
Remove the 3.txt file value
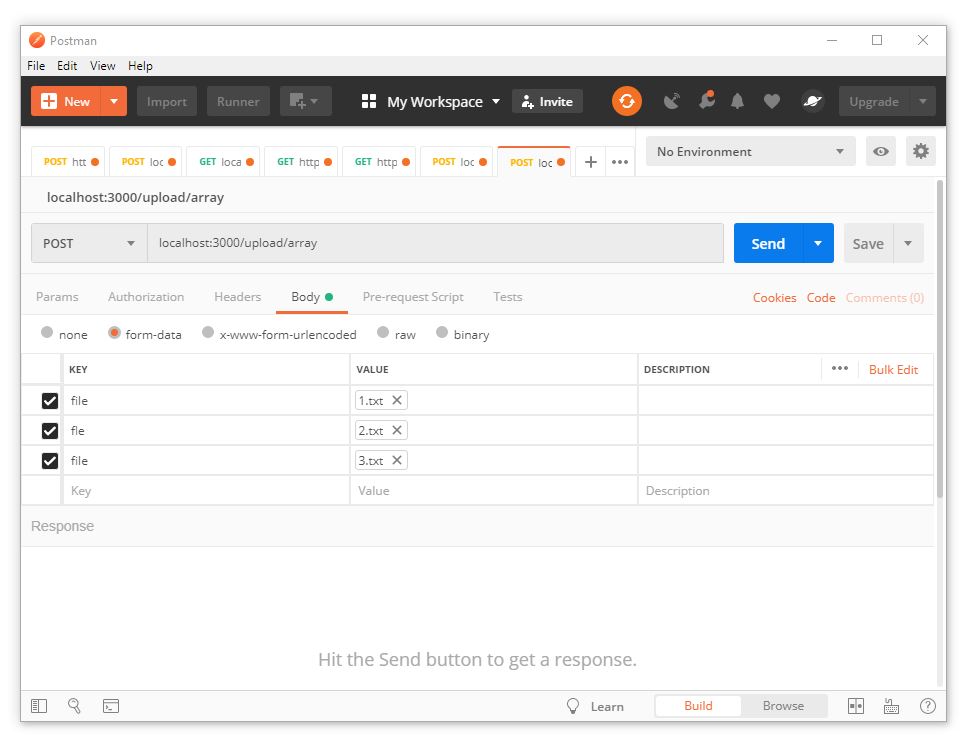pyautogui.click(x=397, y=460)
